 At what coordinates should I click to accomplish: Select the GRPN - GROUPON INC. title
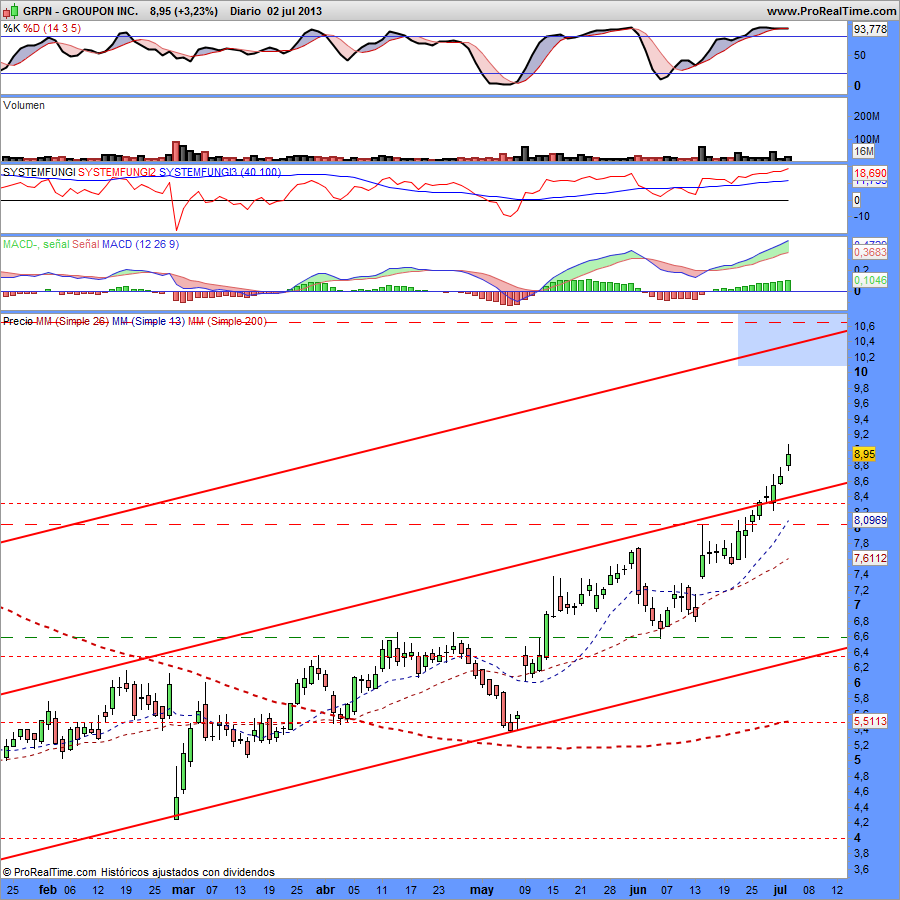click(80, 11)
